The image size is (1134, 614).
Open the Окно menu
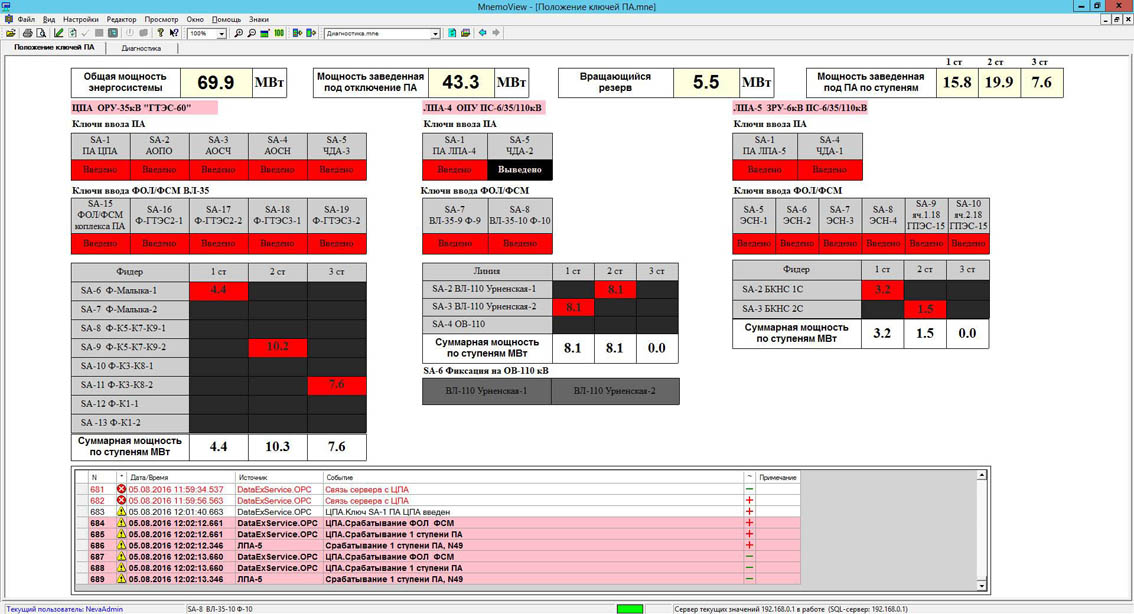(195, 20)
